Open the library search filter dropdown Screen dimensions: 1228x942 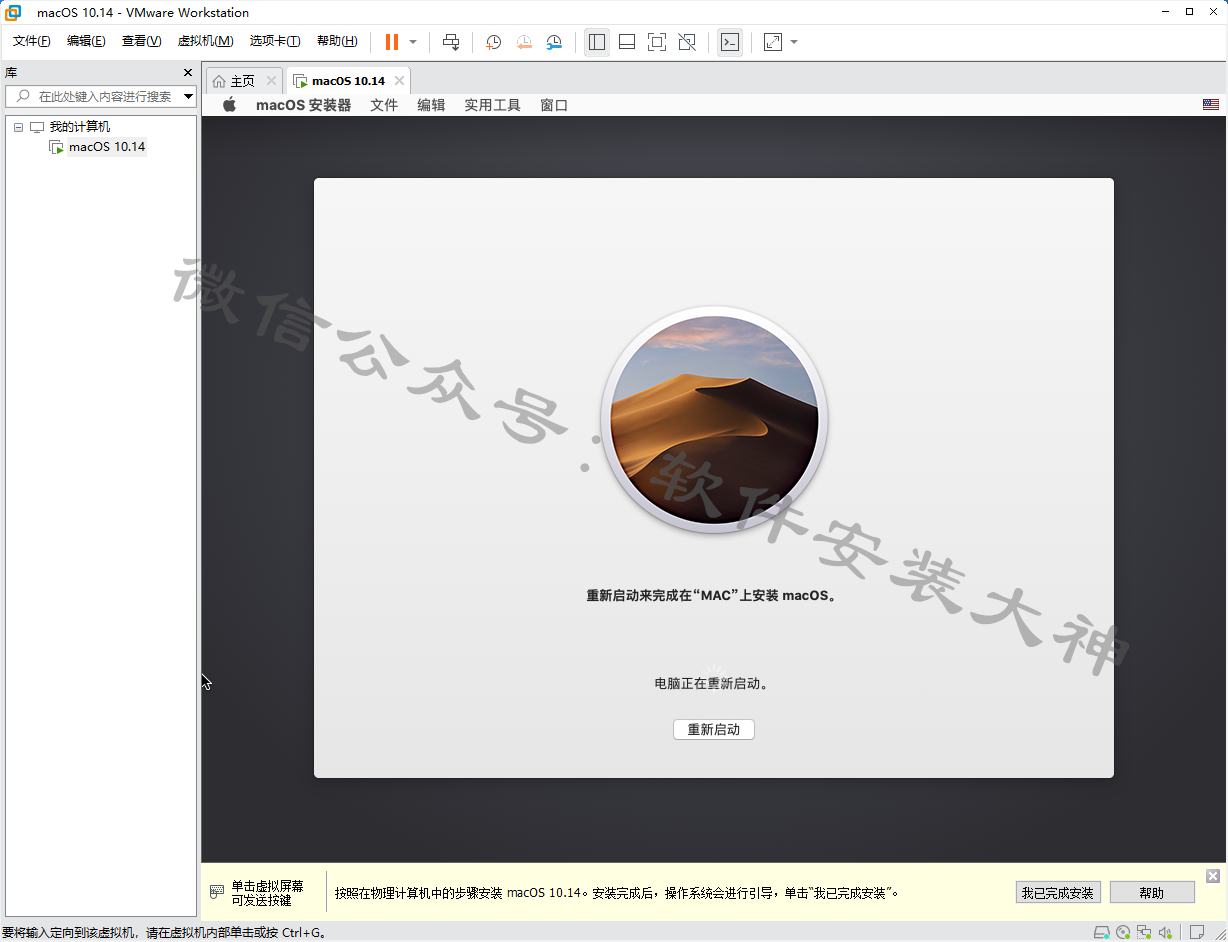(x=188, y=97)
